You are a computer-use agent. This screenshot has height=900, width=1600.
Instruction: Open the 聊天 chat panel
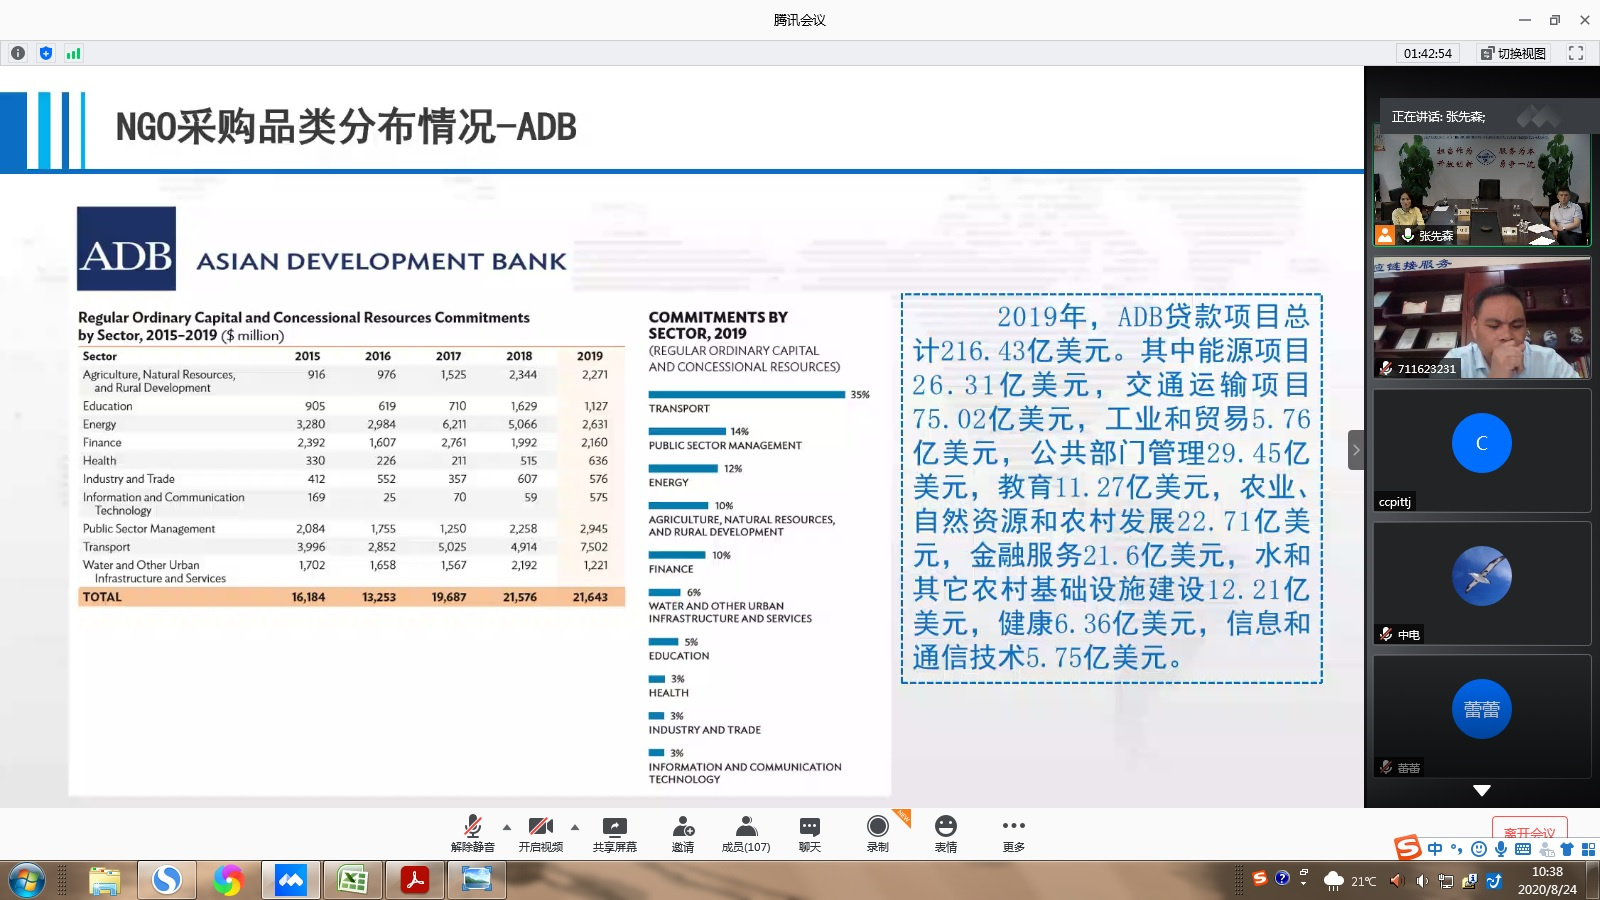(x=809, y=832)
